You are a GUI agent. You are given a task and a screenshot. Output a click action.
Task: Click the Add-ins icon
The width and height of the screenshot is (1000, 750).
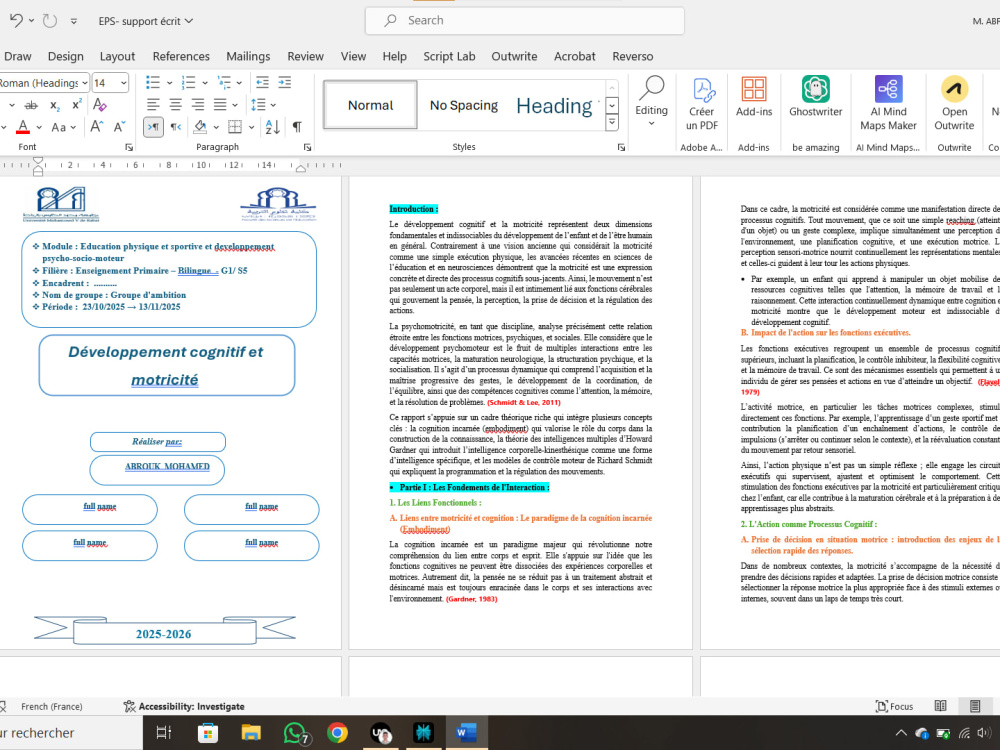tap(754, 97)
